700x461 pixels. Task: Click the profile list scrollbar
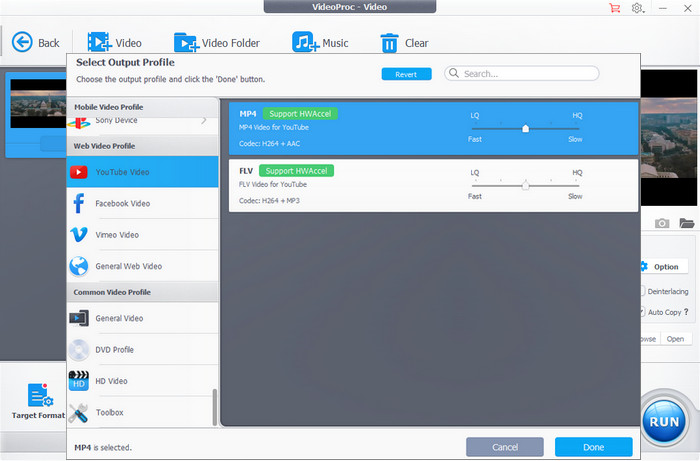pos(215,407)
